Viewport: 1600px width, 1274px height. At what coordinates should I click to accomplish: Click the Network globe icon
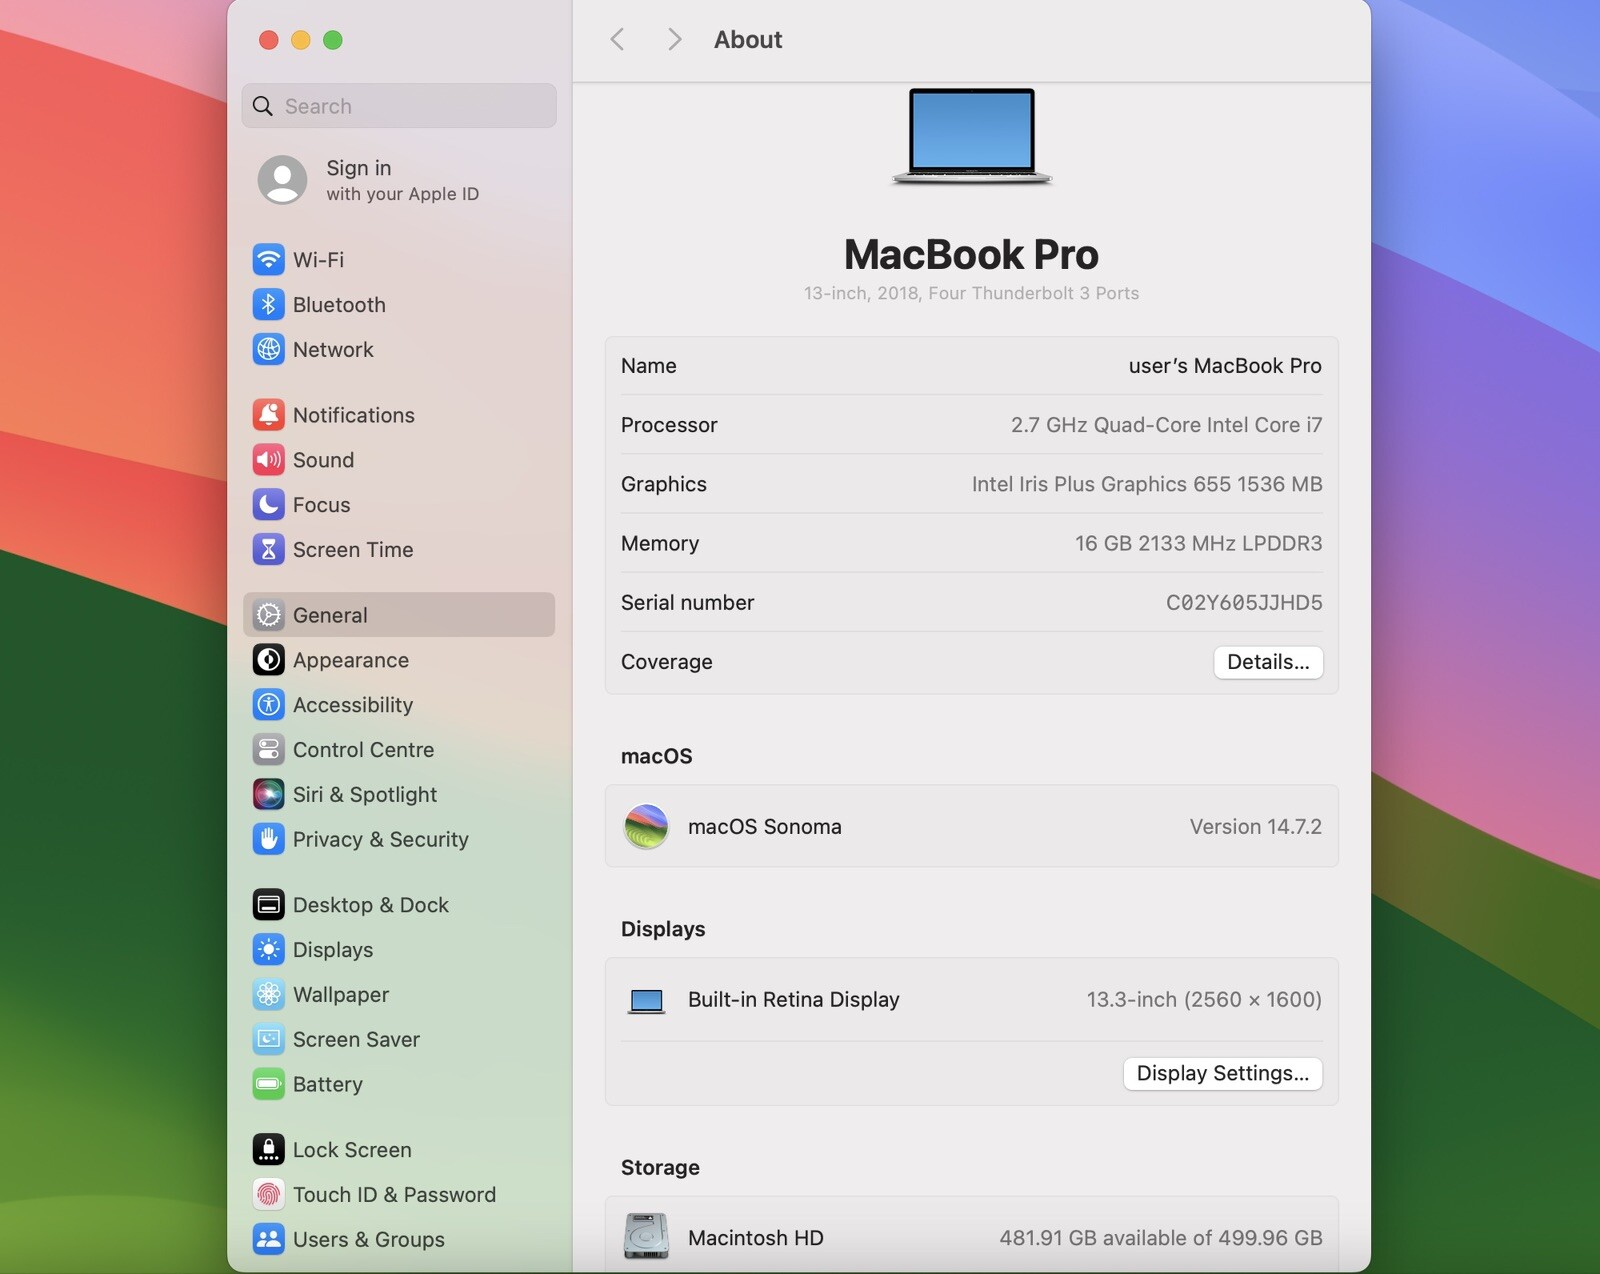tap(268, 350)
